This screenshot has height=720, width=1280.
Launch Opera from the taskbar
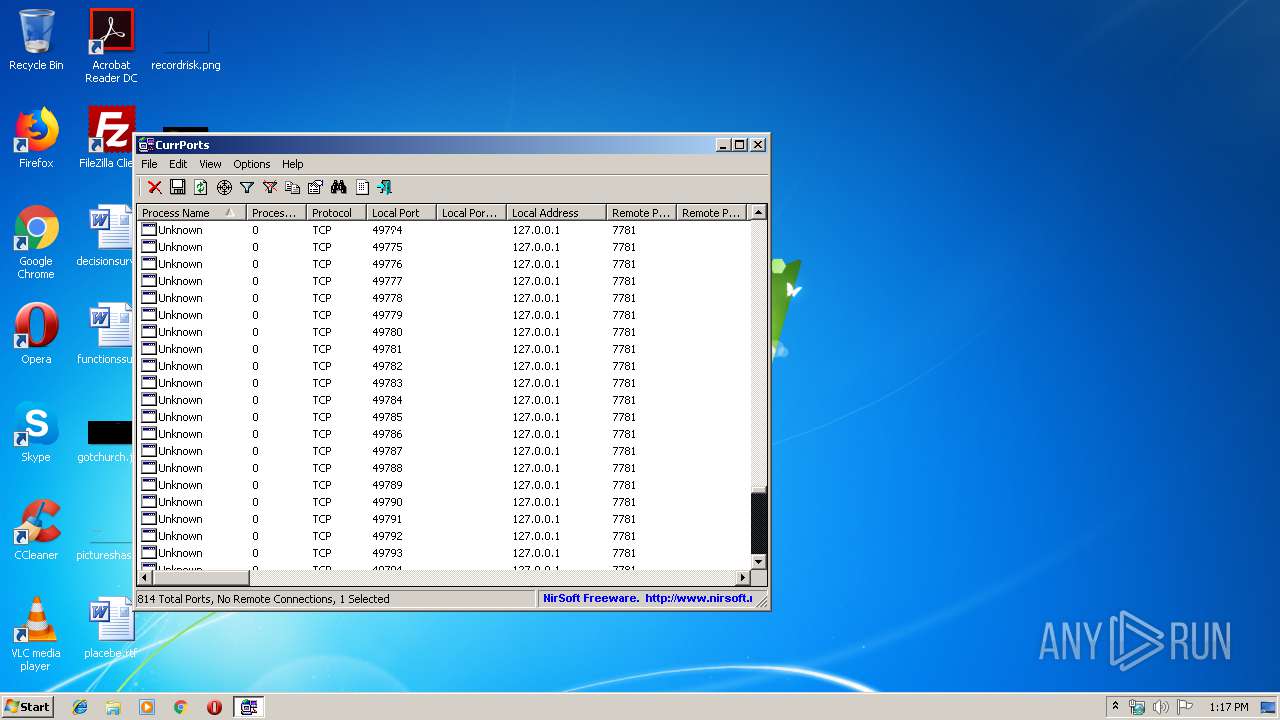click(214, 707)
